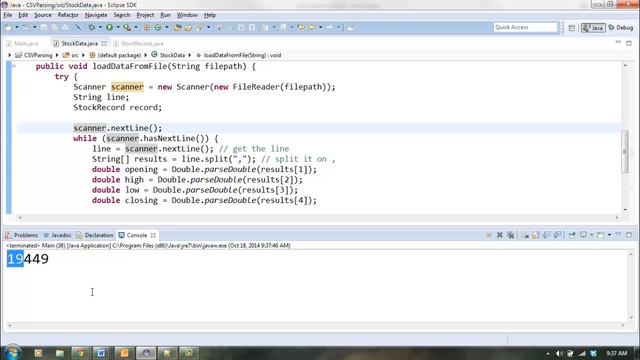Maximize the Console panel
Screen dimensions: 640x360
point(629,235)
